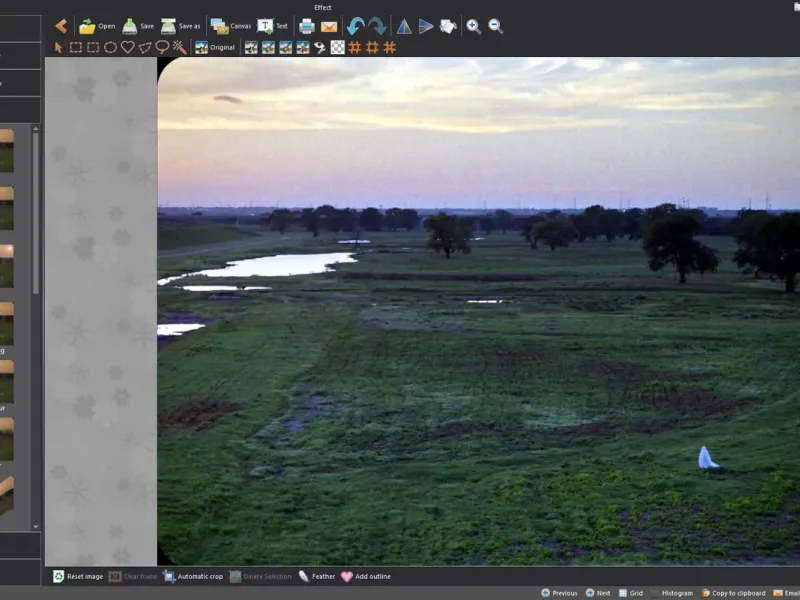Toggle the Grid overlay
Viewport: 800px width, 600px height.
pos(630,593)
